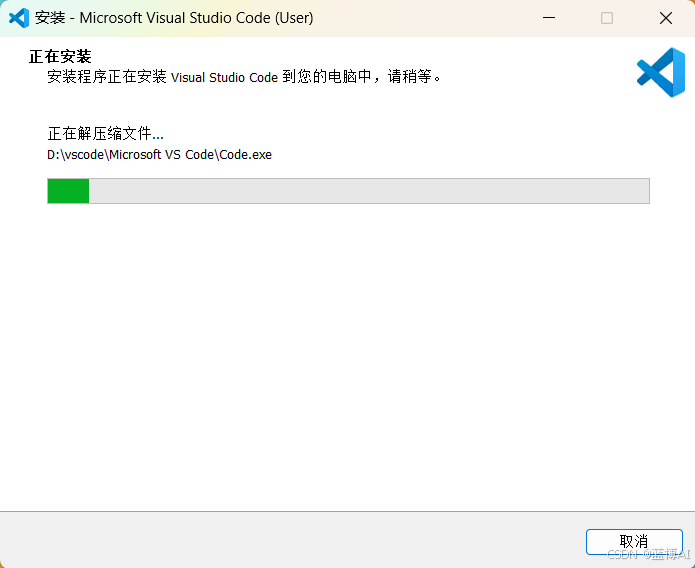
Task: Click the path D:\vscode\Microsoft VS Code\Code.exe
Action: point(160,155)
